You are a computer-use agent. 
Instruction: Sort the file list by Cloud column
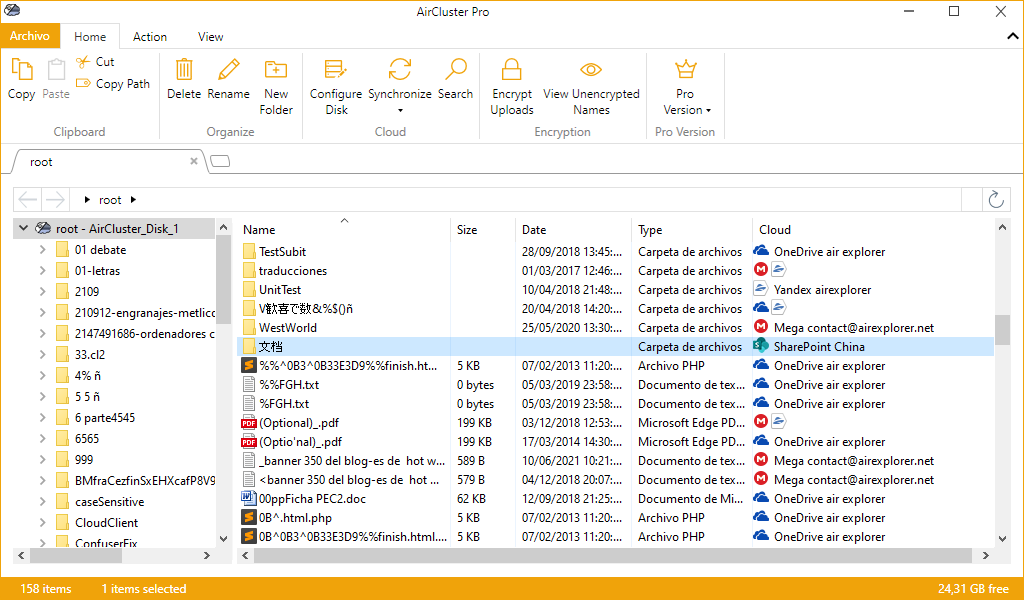(873, 229)
